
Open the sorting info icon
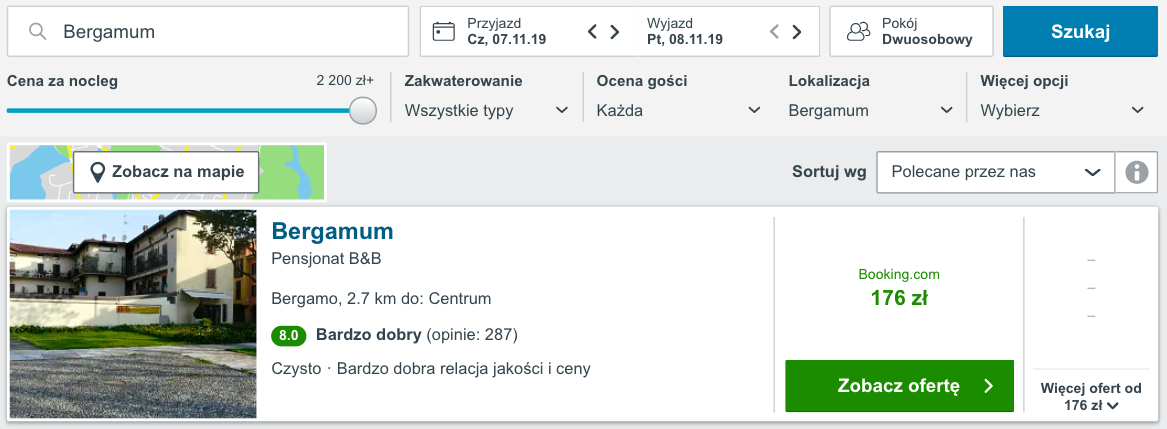point(1136,172)
